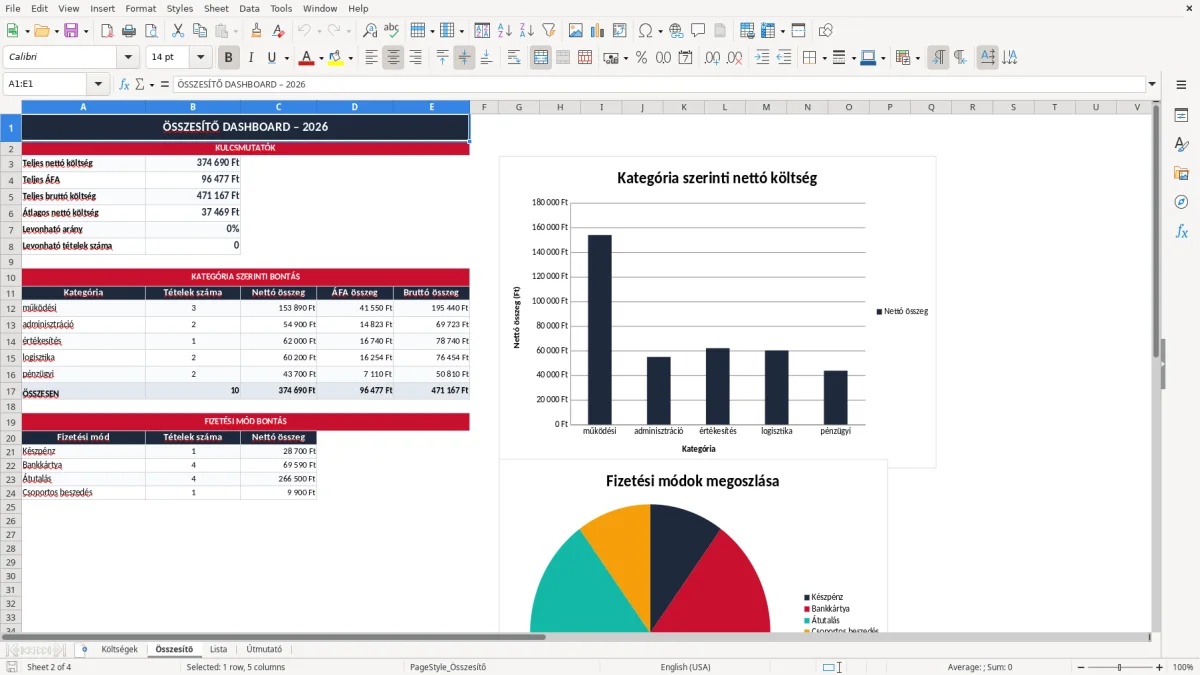Open the Background Color dropdown arrow
The height and width of the screenshot is (675, 1200).
(x=350, y=58)
